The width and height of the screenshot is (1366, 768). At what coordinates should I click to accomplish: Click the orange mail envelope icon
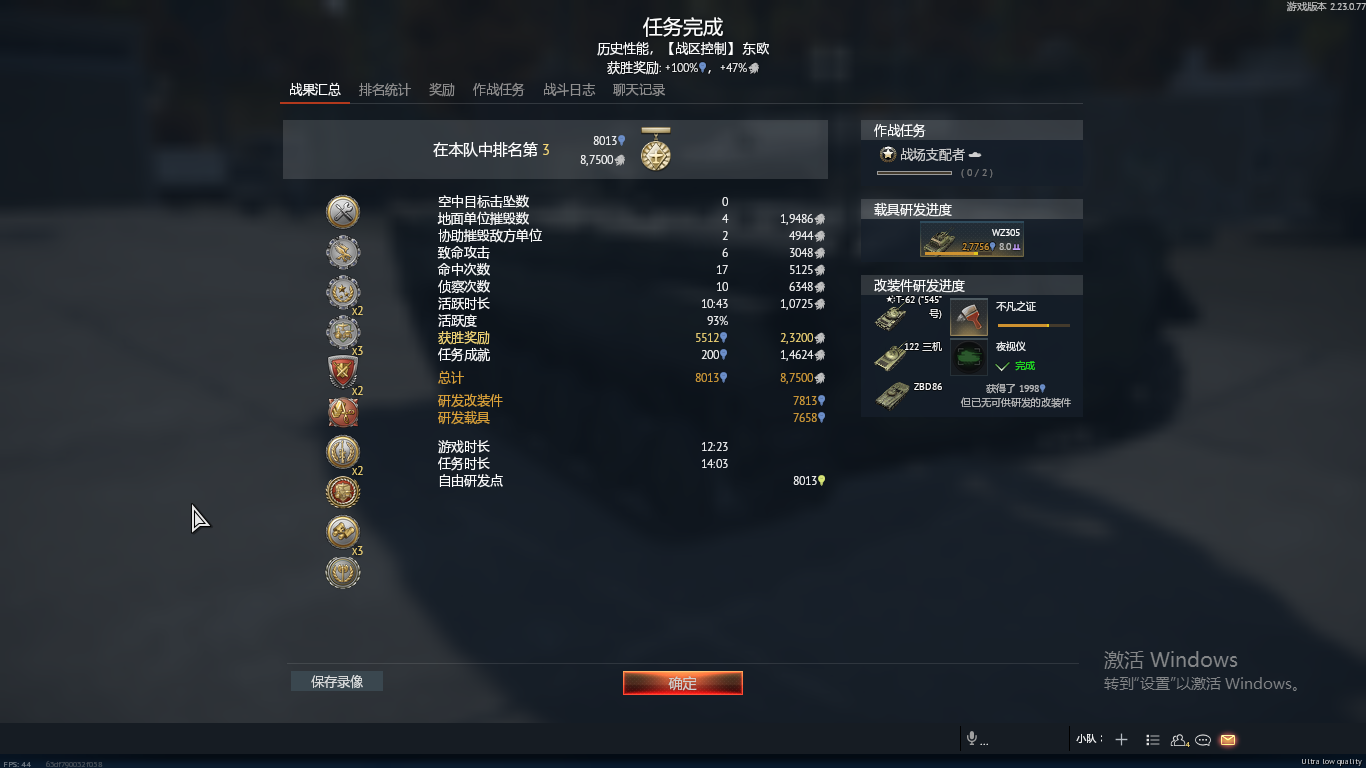[x=1228, y=740]
